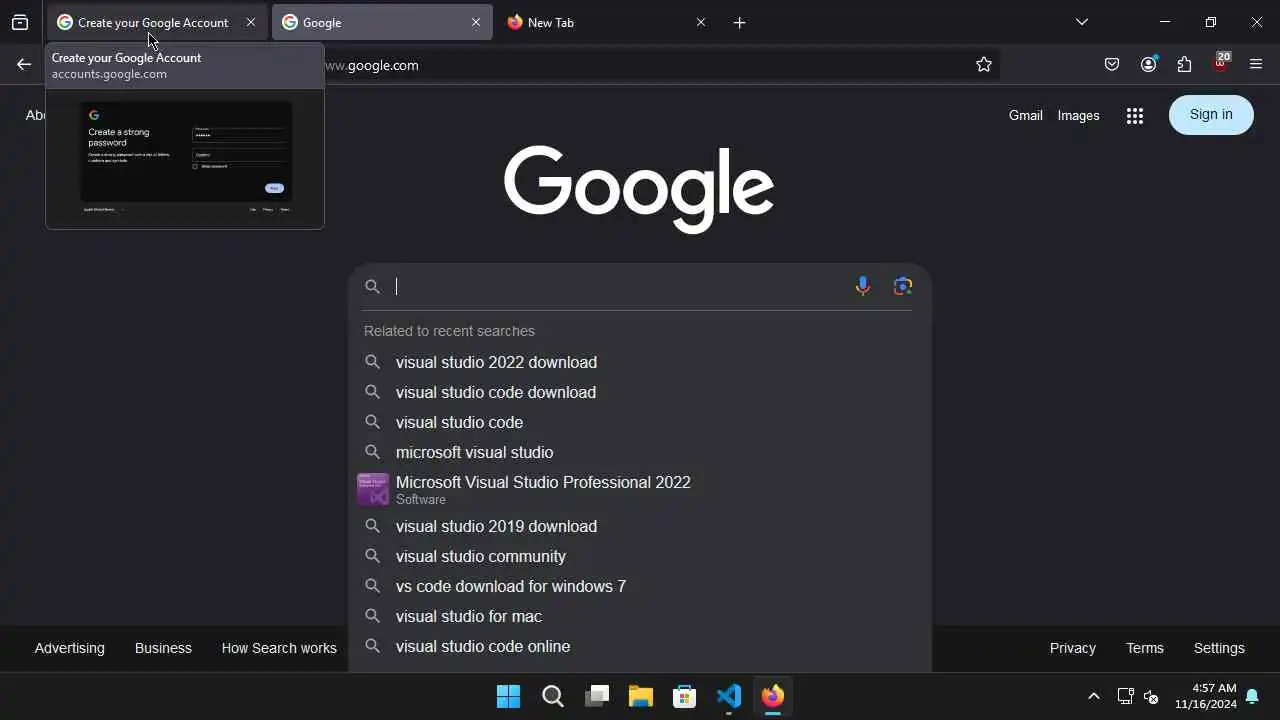
Task: Close the Google tab
Action: pyautogui.click(x=476, y=22)
